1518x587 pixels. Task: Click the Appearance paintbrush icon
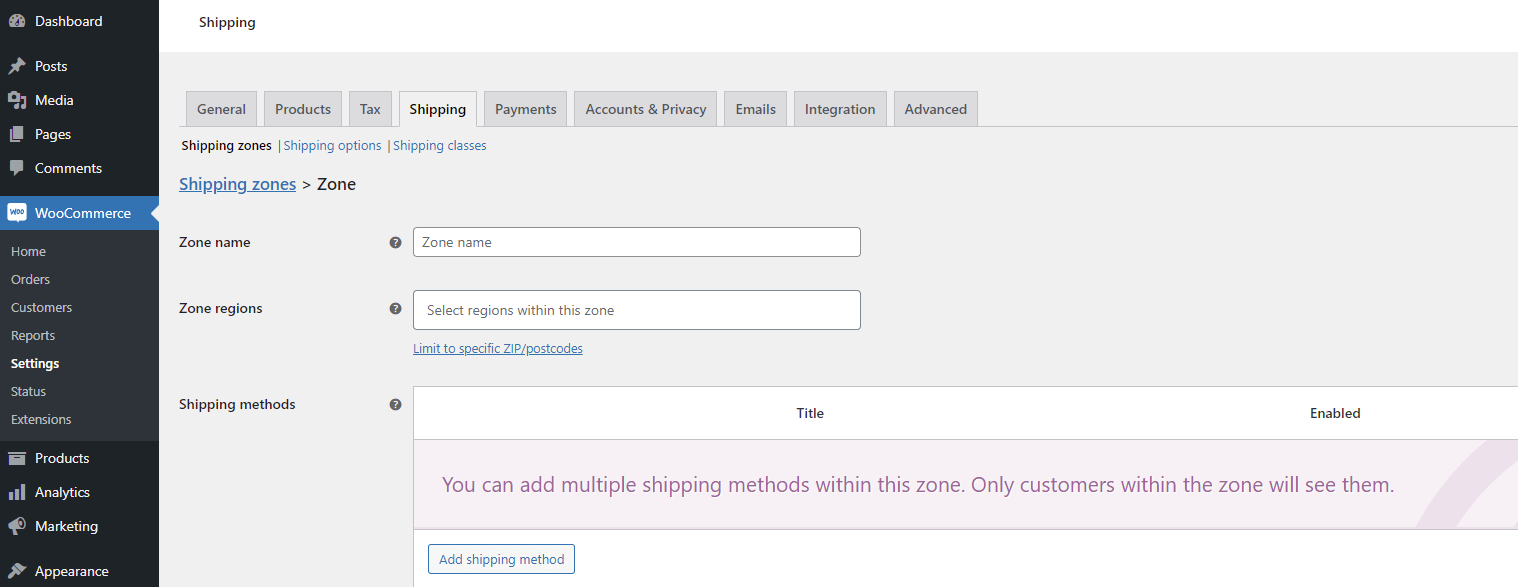17,571
